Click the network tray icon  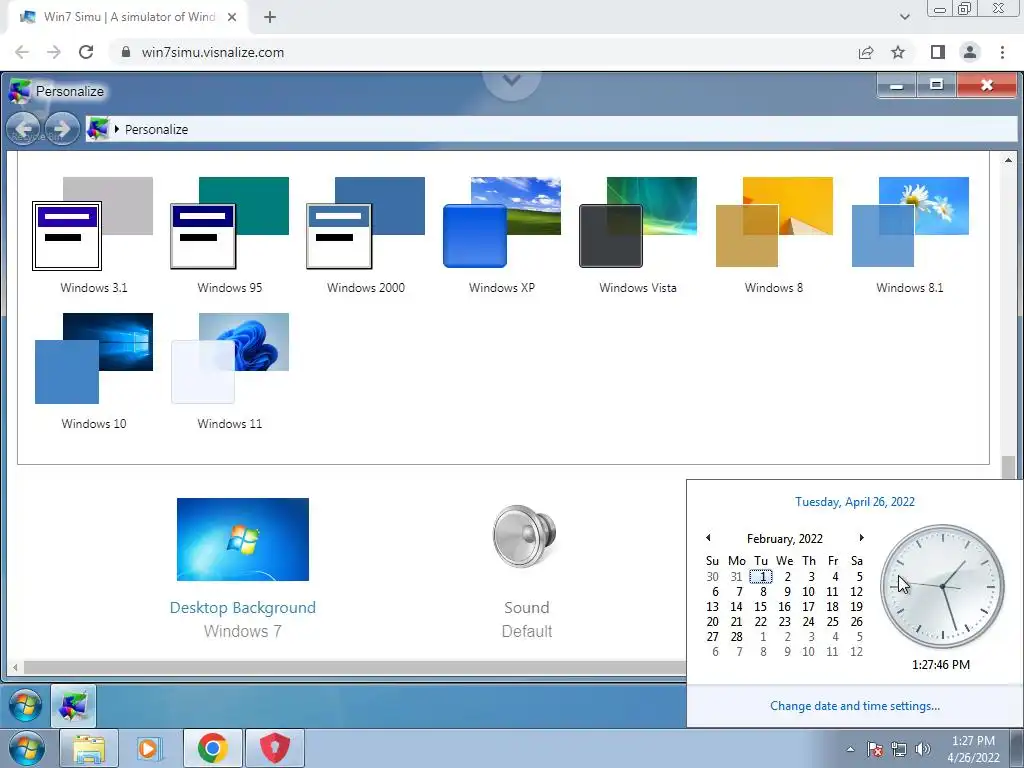coord(899,749)
